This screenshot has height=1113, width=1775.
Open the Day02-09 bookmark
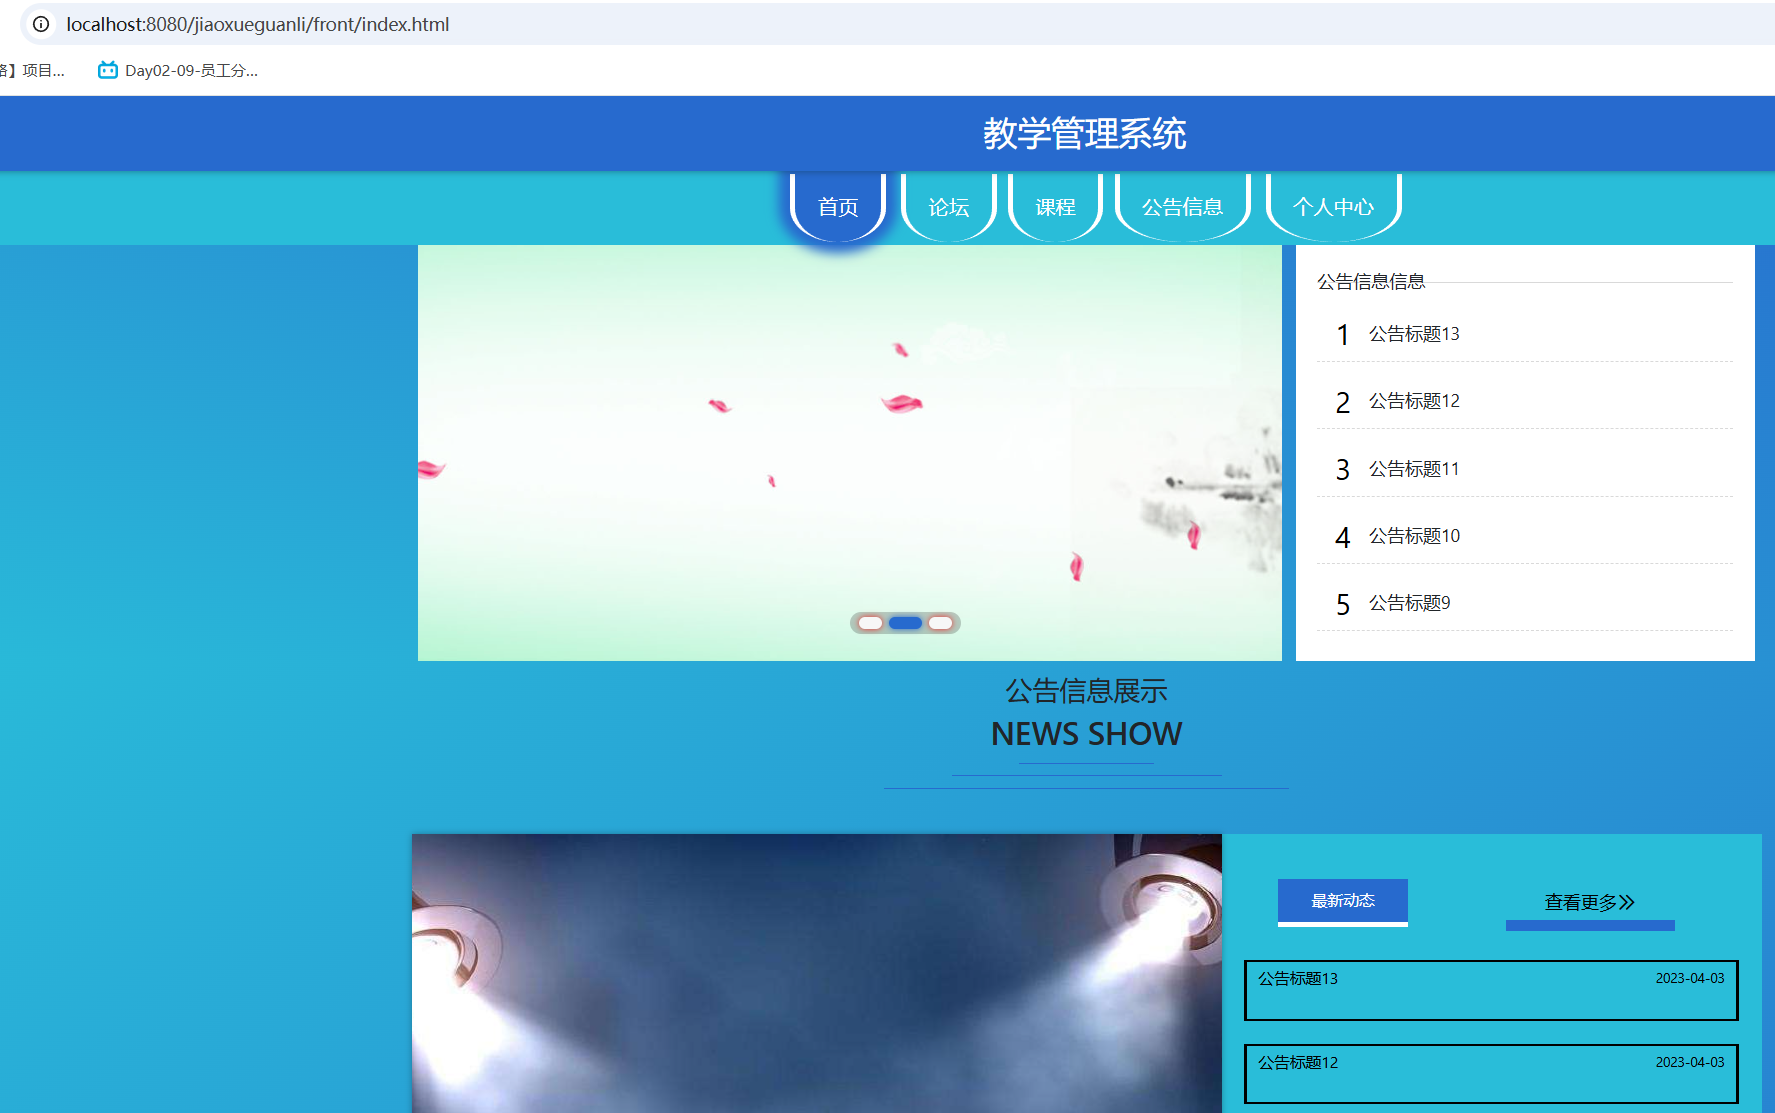click(x=178, y=70)
